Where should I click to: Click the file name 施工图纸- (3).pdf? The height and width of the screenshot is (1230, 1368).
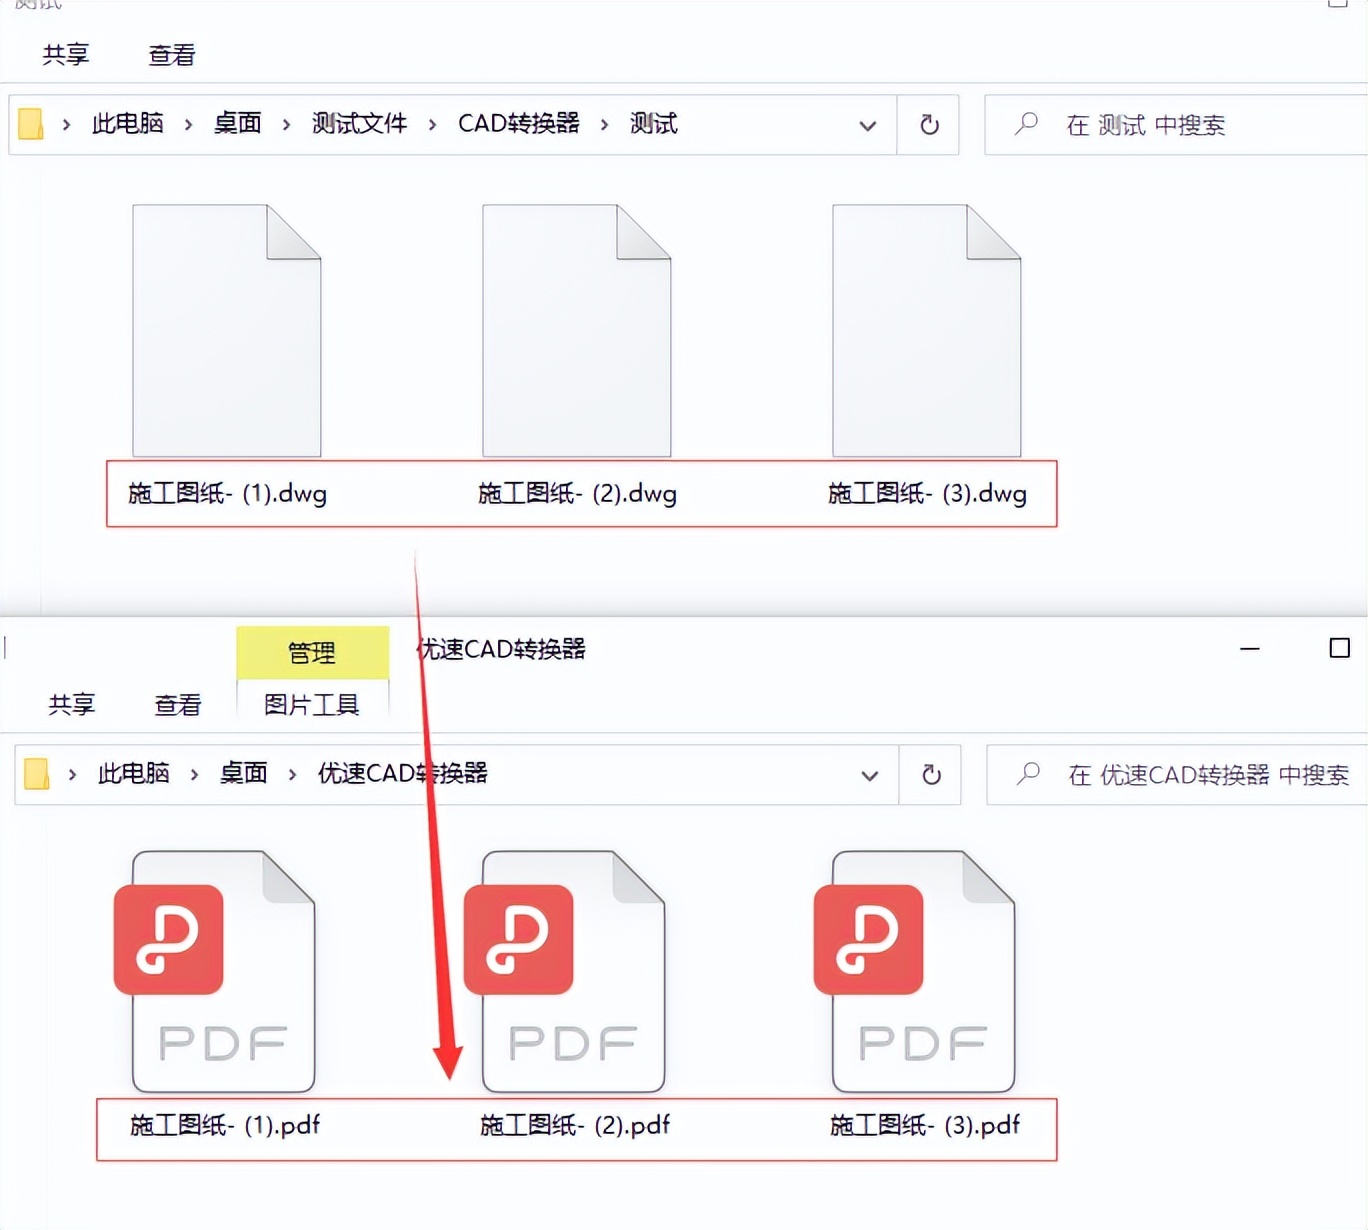click(x=925, y=1125)
